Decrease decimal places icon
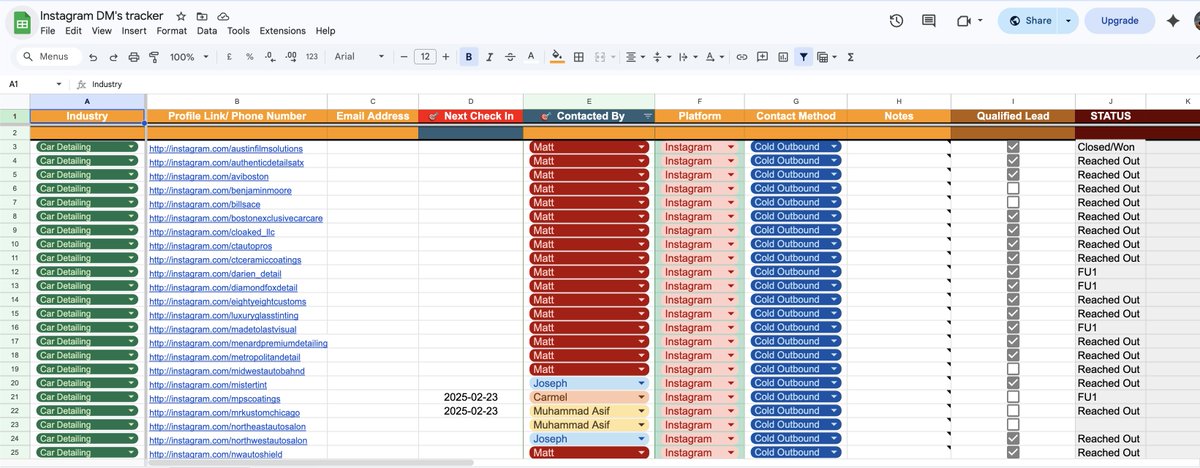 coord(270,57)
